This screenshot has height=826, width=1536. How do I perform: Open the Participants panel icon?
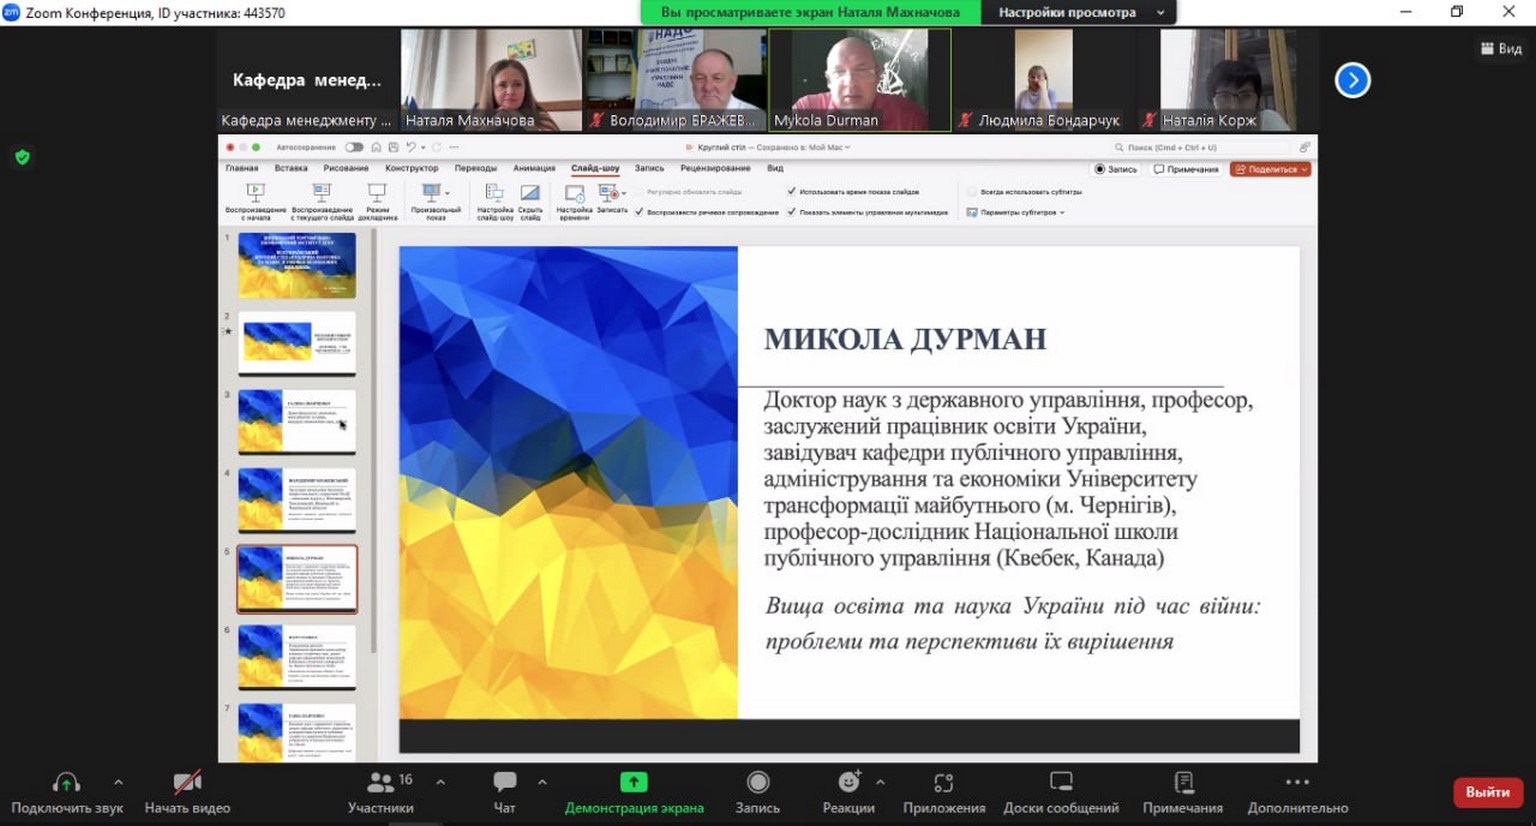[x=380, y=783]
